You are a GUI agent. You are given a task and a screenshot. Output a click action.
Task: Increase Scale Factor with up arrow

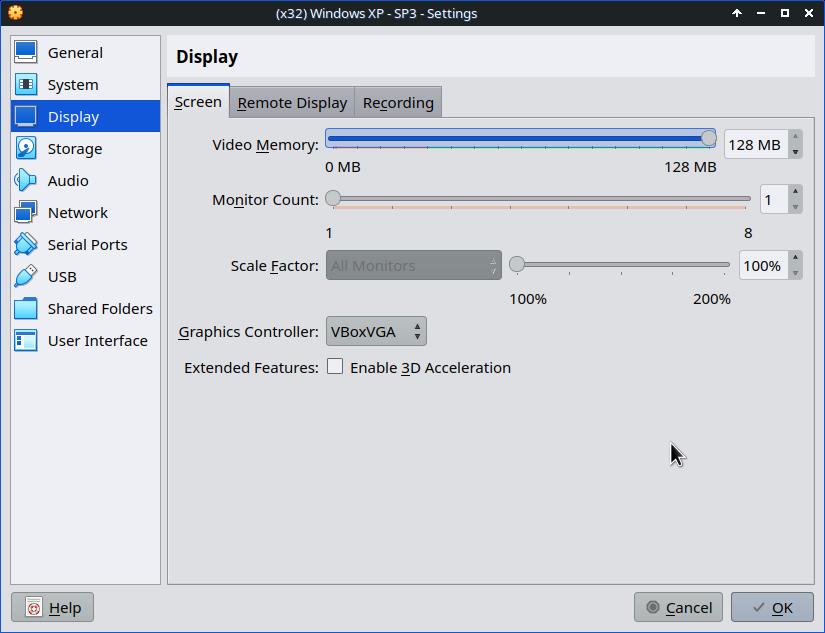795,258
